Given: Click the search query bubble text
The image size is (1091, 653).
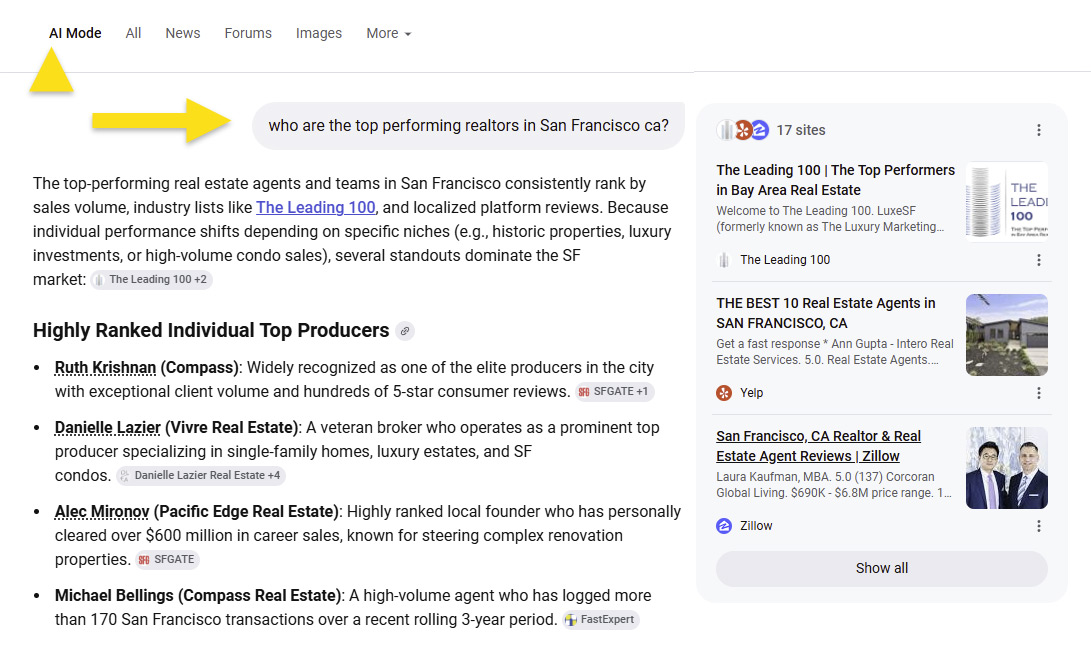Looking at the screenshot, I should point(468,125).
